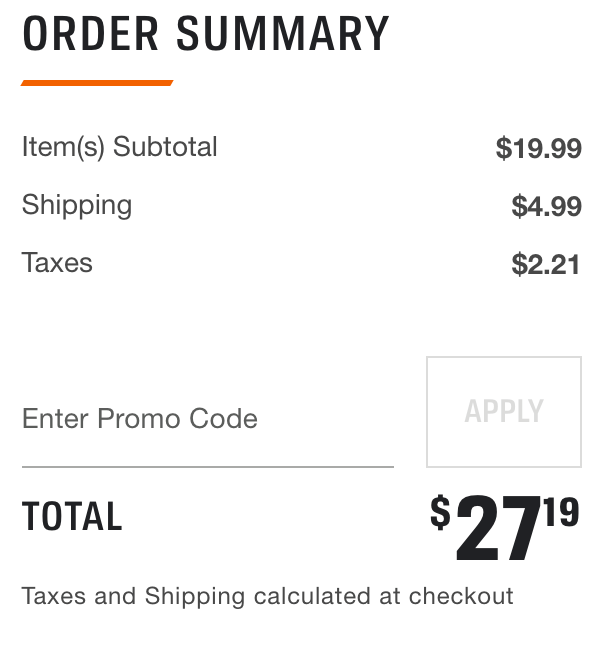Image resolution: width=612 pixels, height=654 pixels.
Task: Click the word Shipping in the footnote
Action: pos(195,597)
